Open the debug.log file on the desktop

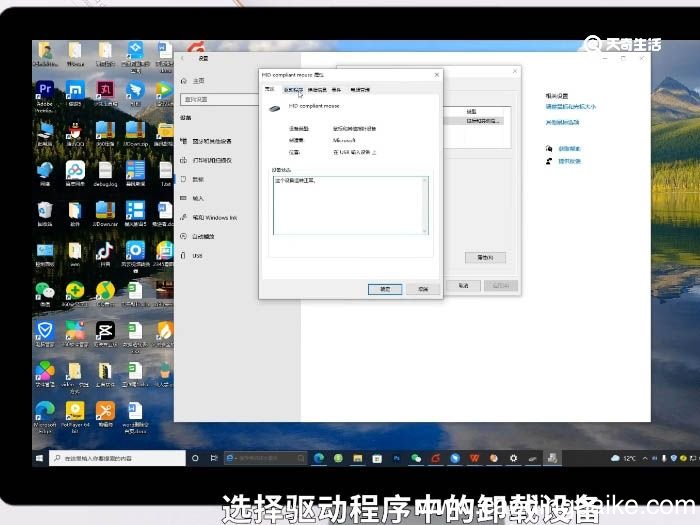coord(105,174)
